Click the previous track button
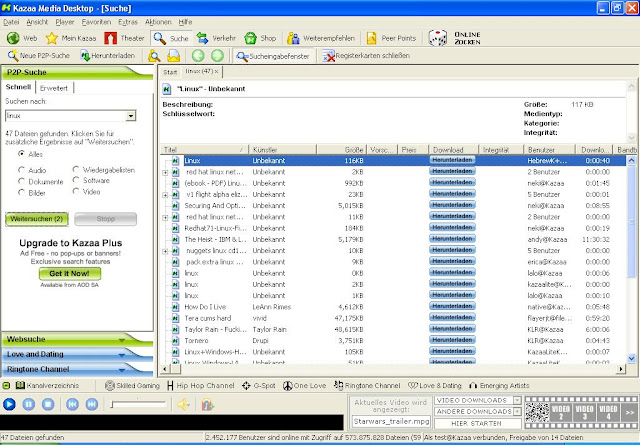 click(72, 405)
